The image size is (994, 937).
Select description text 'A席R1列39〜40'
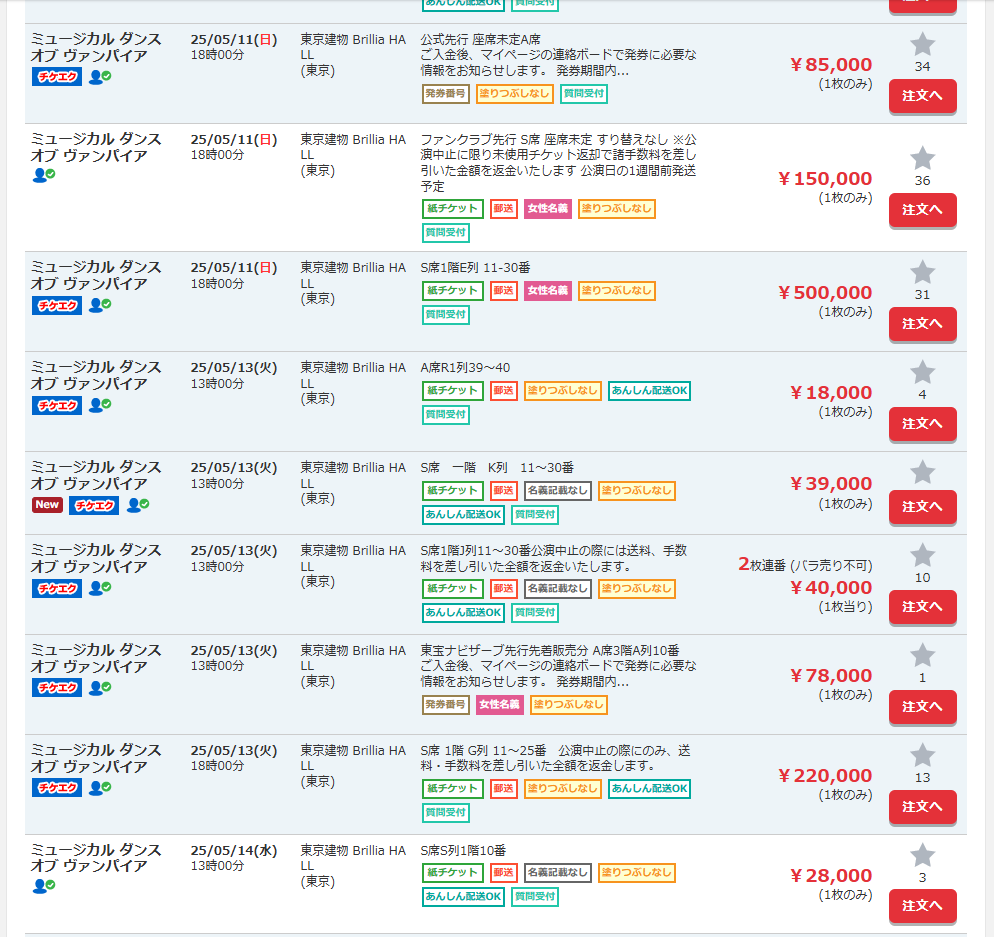[x=465, y=368]
